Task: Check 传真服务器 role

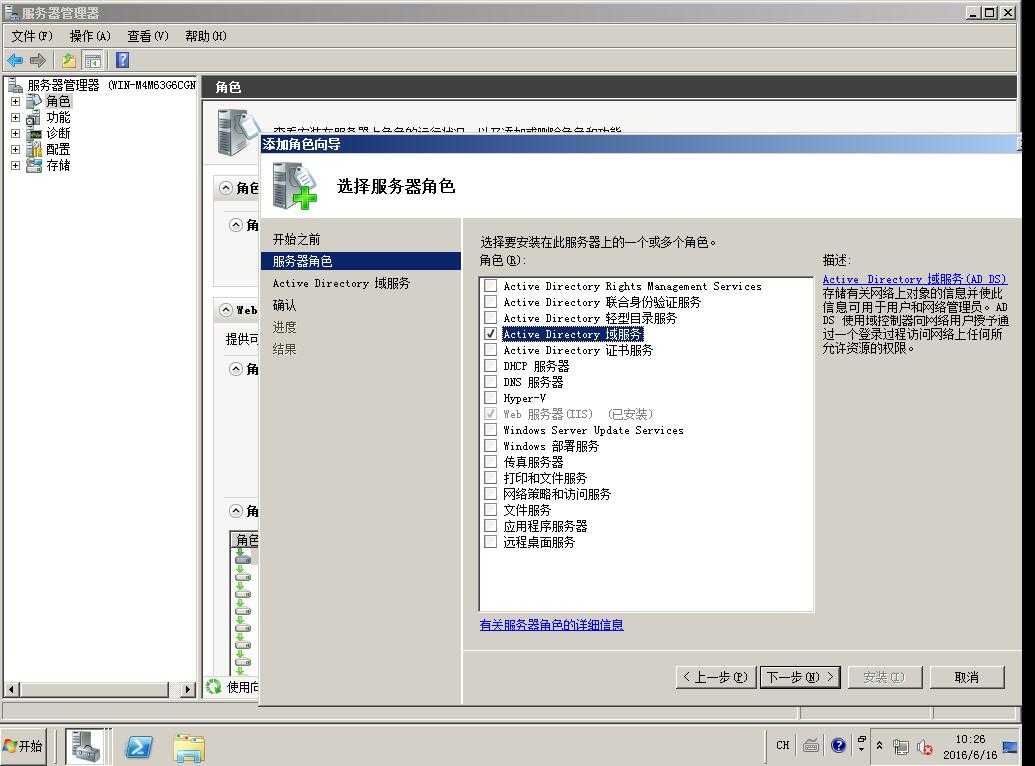Action: 490,462
